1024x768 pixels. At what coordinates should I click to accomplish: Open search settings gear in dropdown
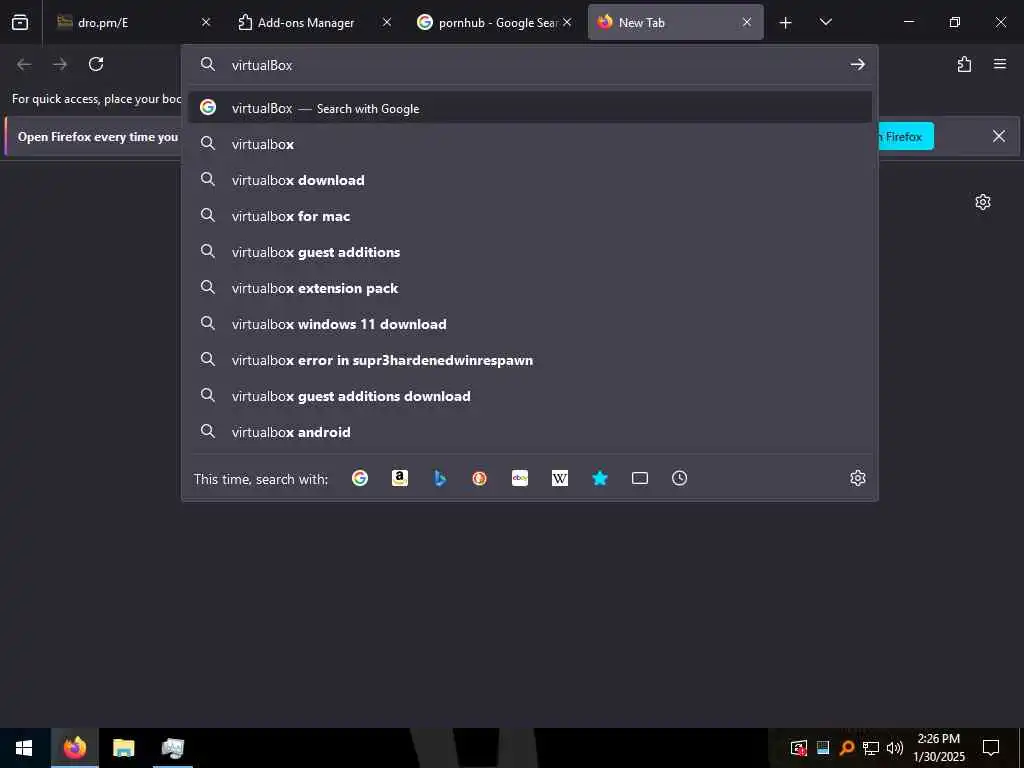pyautogui.click(x=857, y=478)
